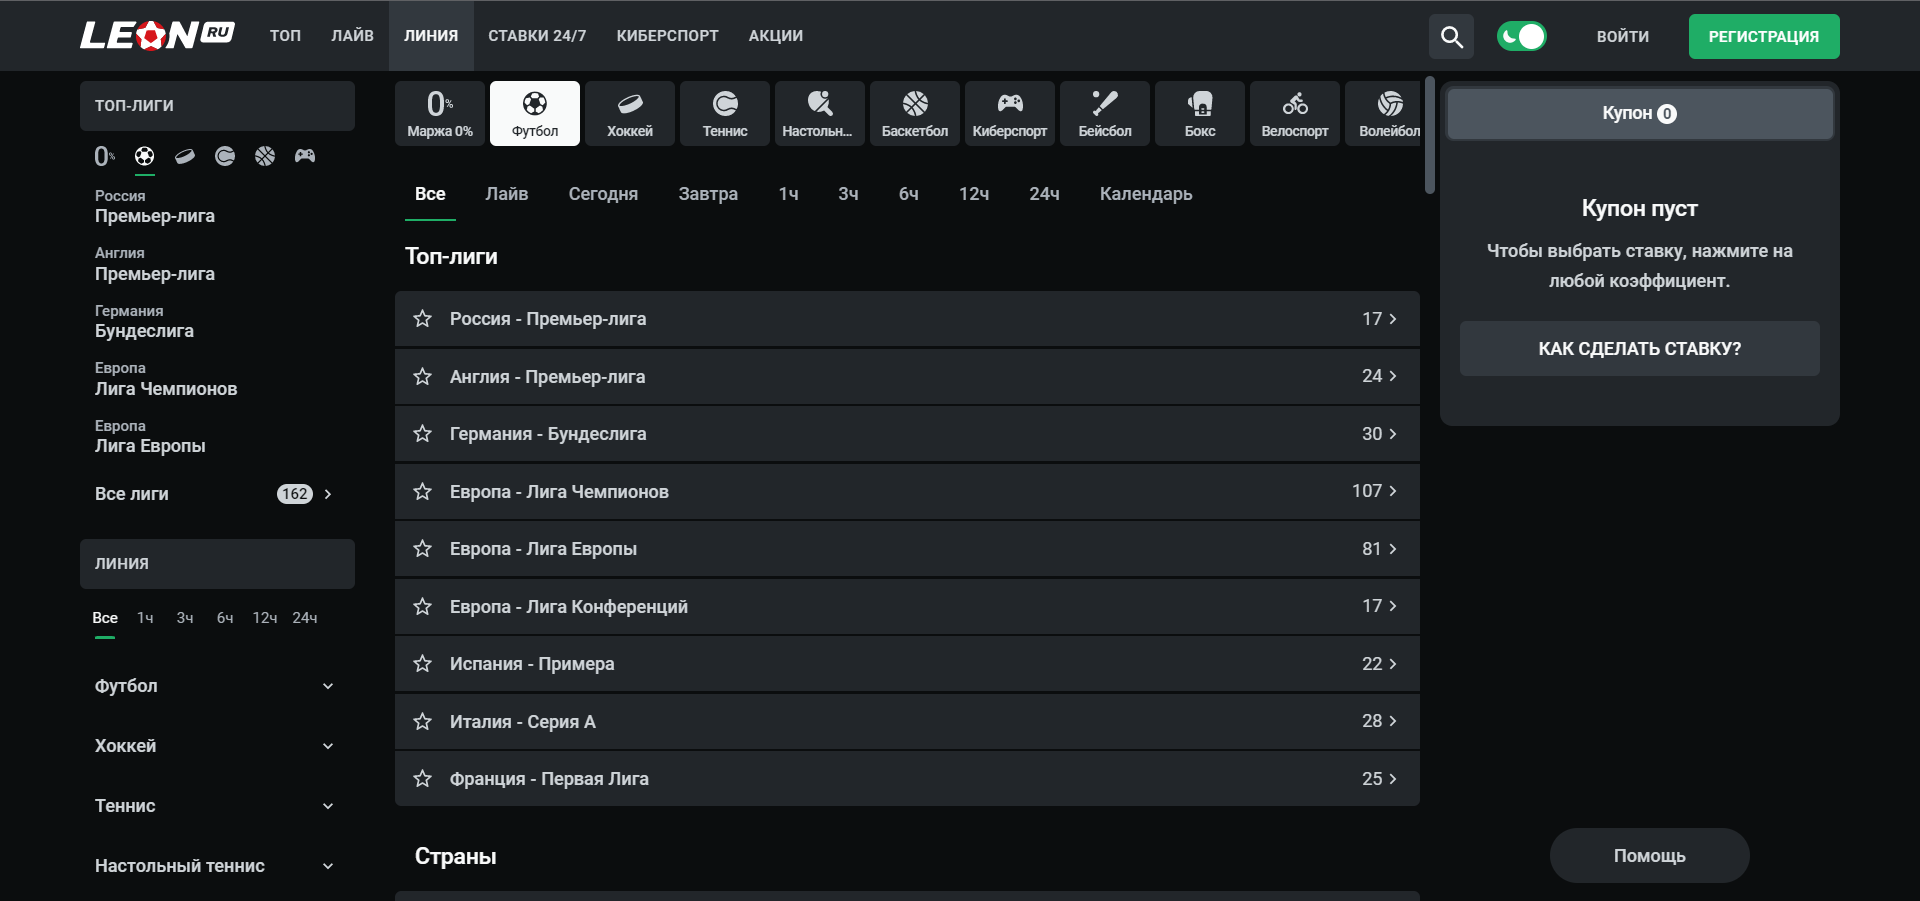
Task: Select the Hockey sport icon tile
Action: pyautogui.click(x=629, y=113)
